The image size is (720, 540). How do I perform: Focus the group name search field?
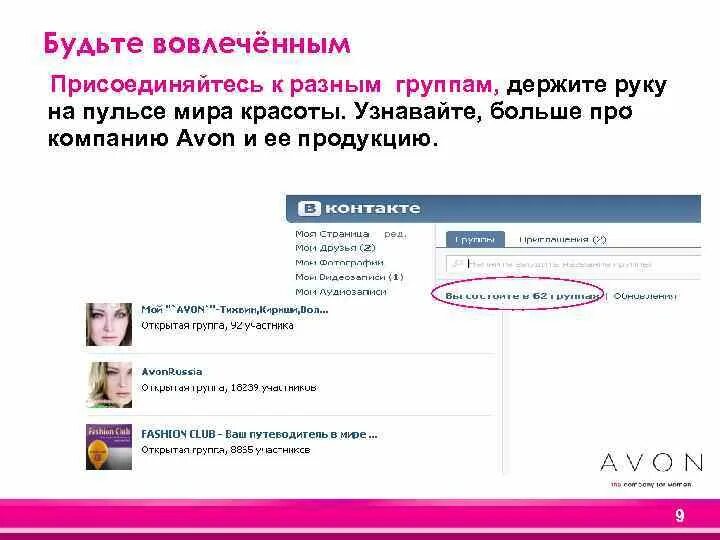click(x=573, y=264)
